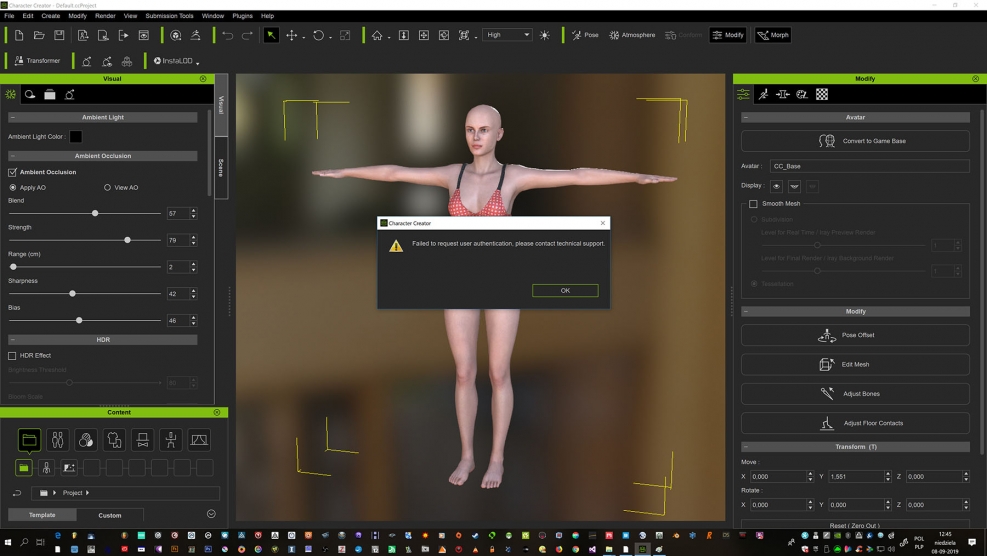Open the Cloth content category icon
The height and width of the screenshot is (556, 987).
[114, 440]
